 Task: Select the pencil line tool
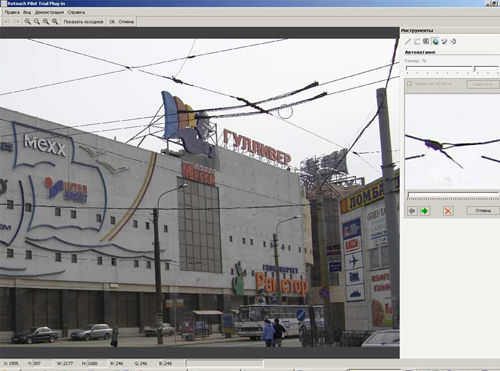408,41
